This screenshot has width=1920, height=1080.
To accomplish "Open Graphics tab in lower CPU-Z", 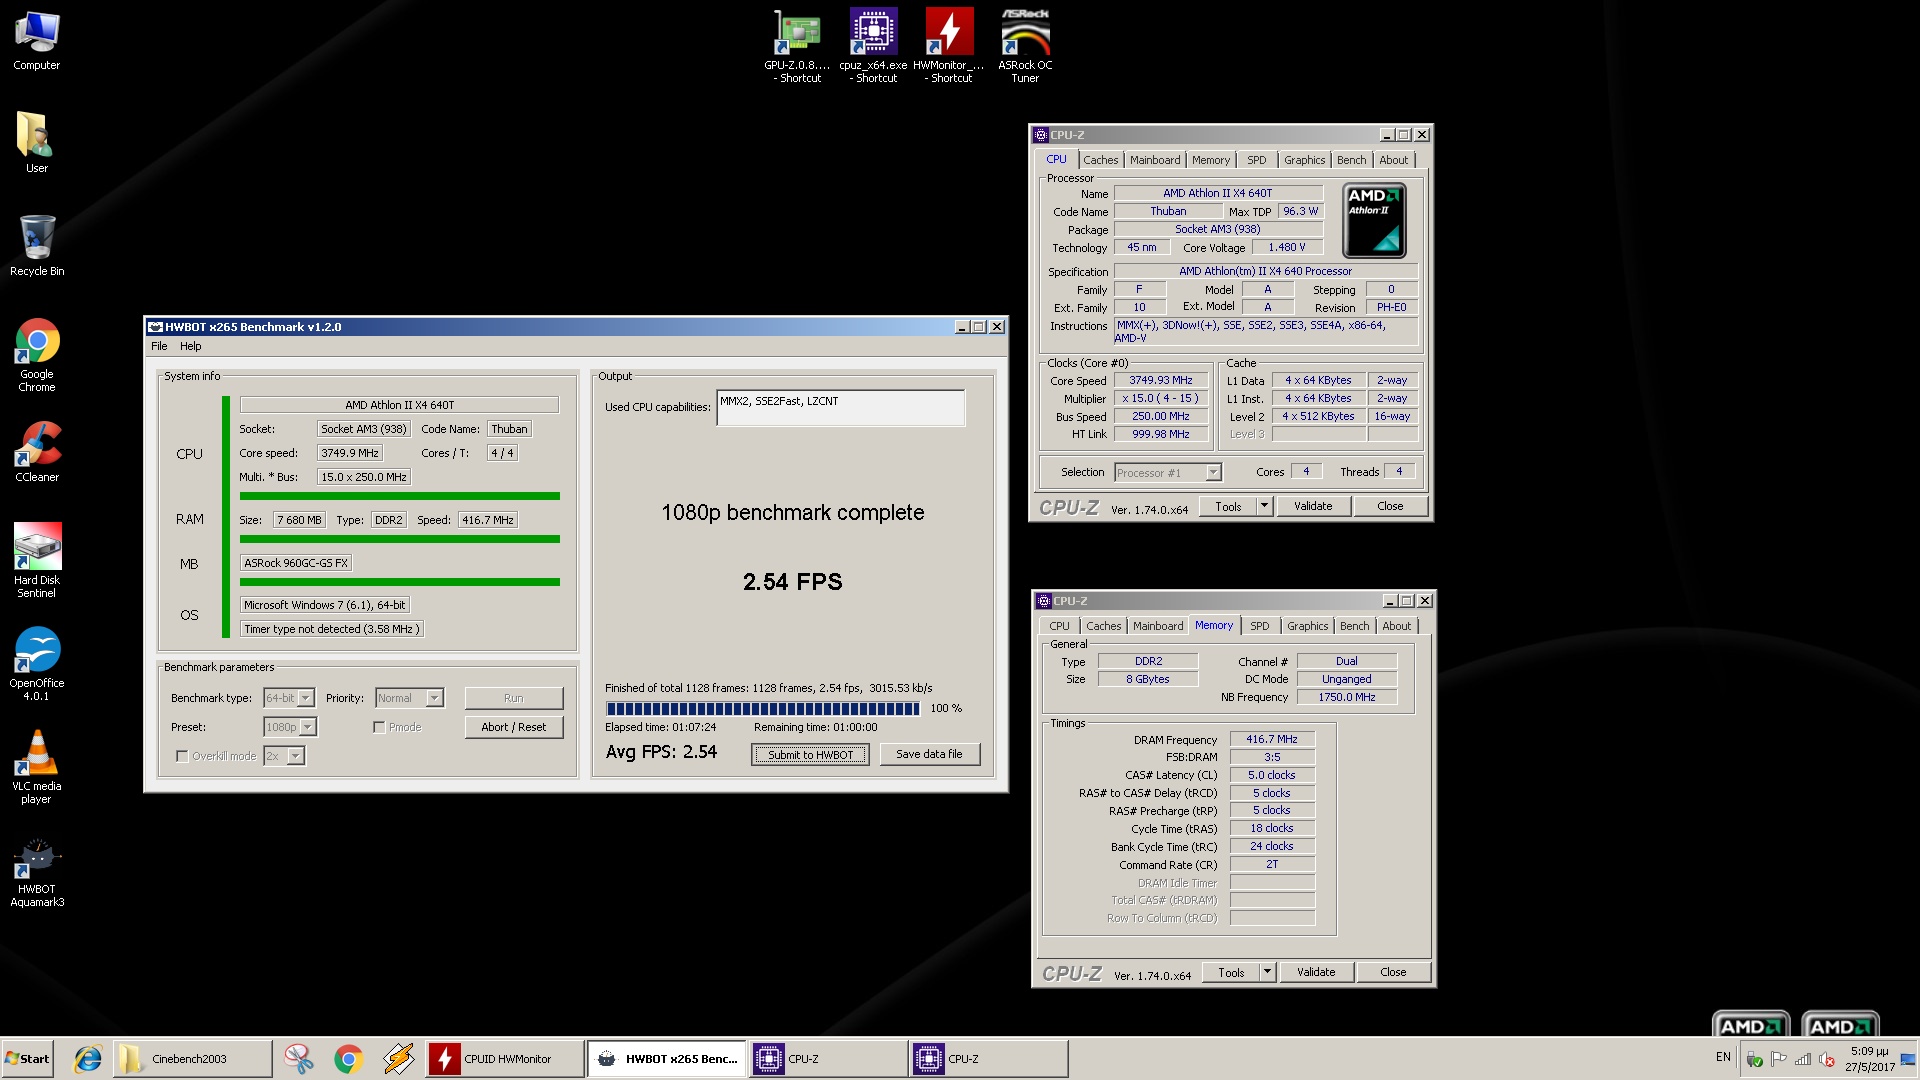I will click(1308, 626).
